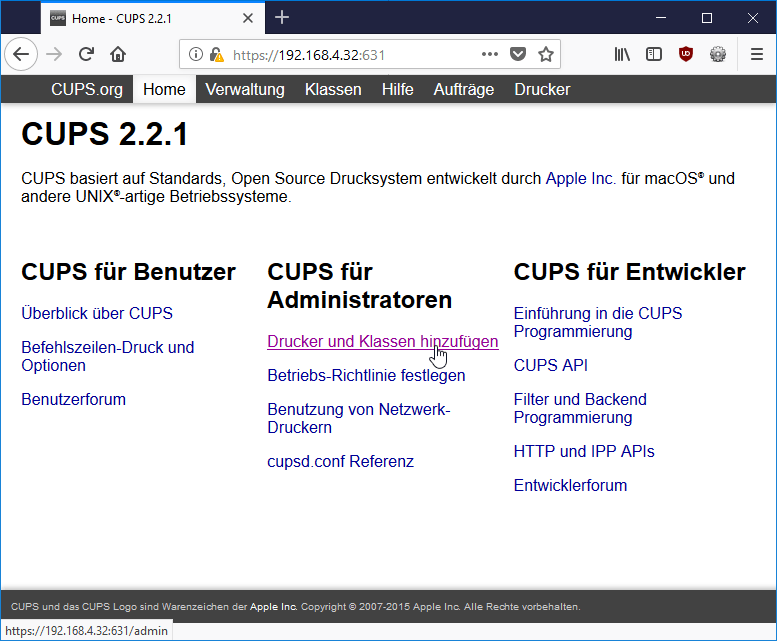777x641 pixels.
Task: Select the Home navigation tab
Action: tap(164, 89)
